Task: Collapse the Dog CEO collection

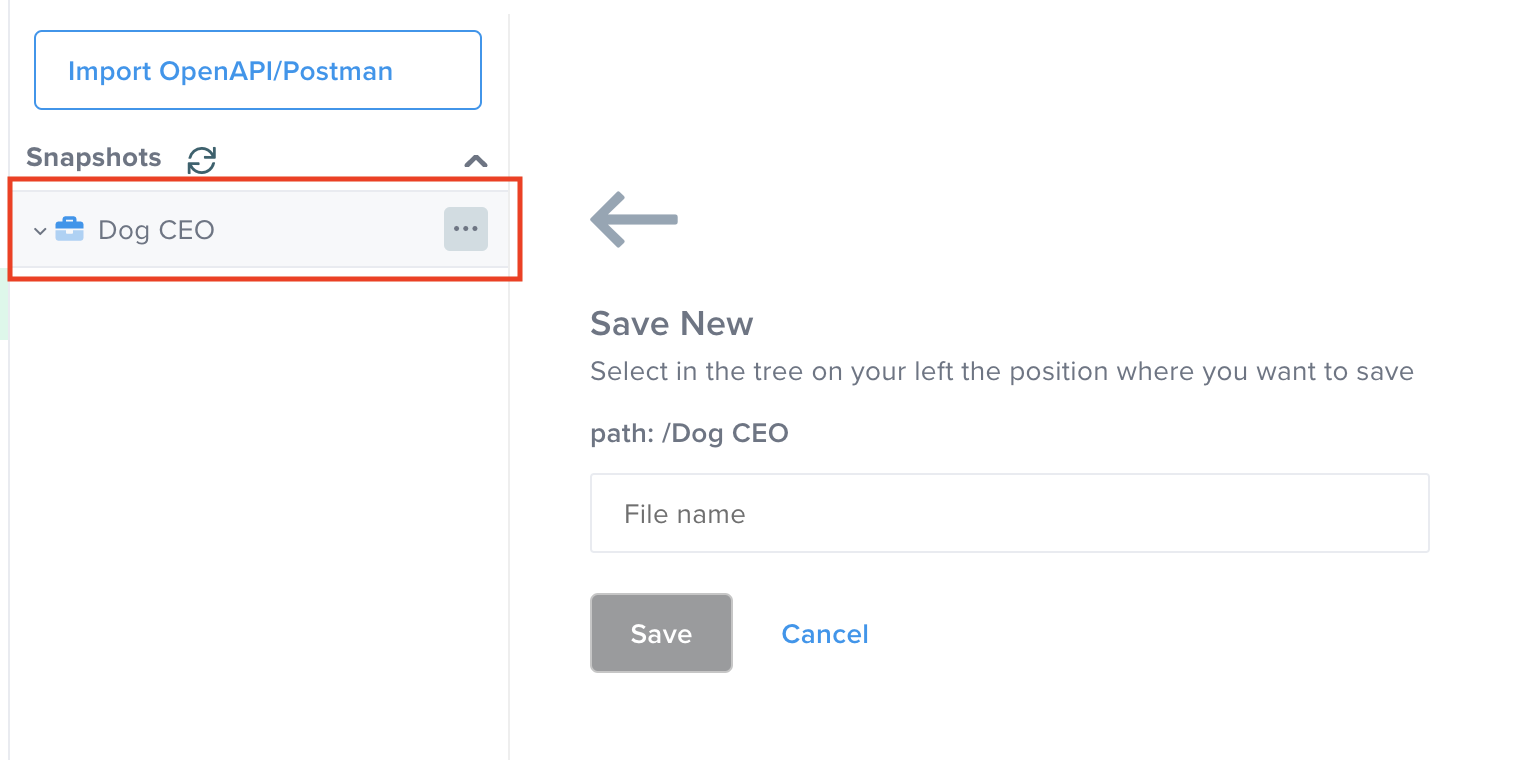Action: coord(39,229)
